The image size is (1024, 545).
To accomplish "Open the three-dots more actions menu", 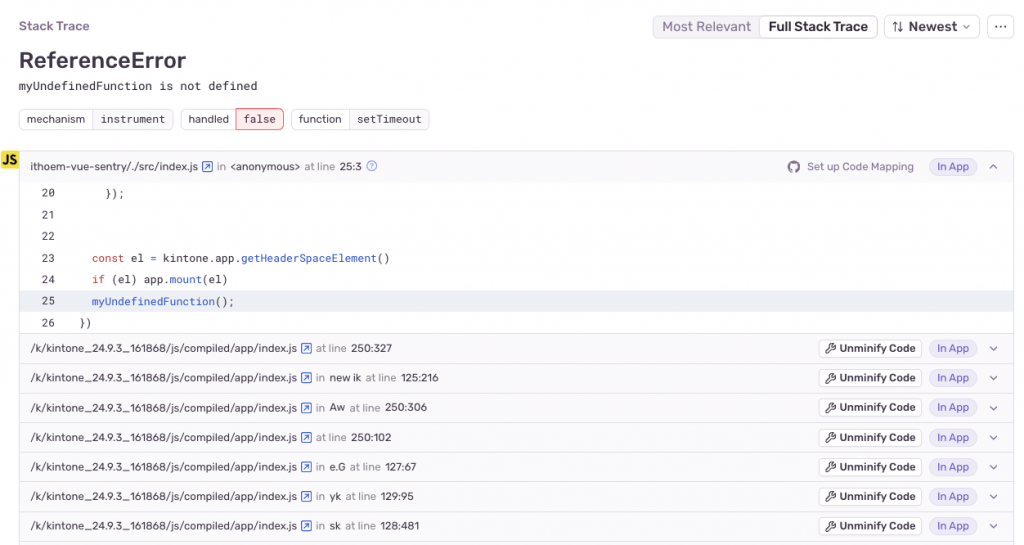I will point(1000,27).
